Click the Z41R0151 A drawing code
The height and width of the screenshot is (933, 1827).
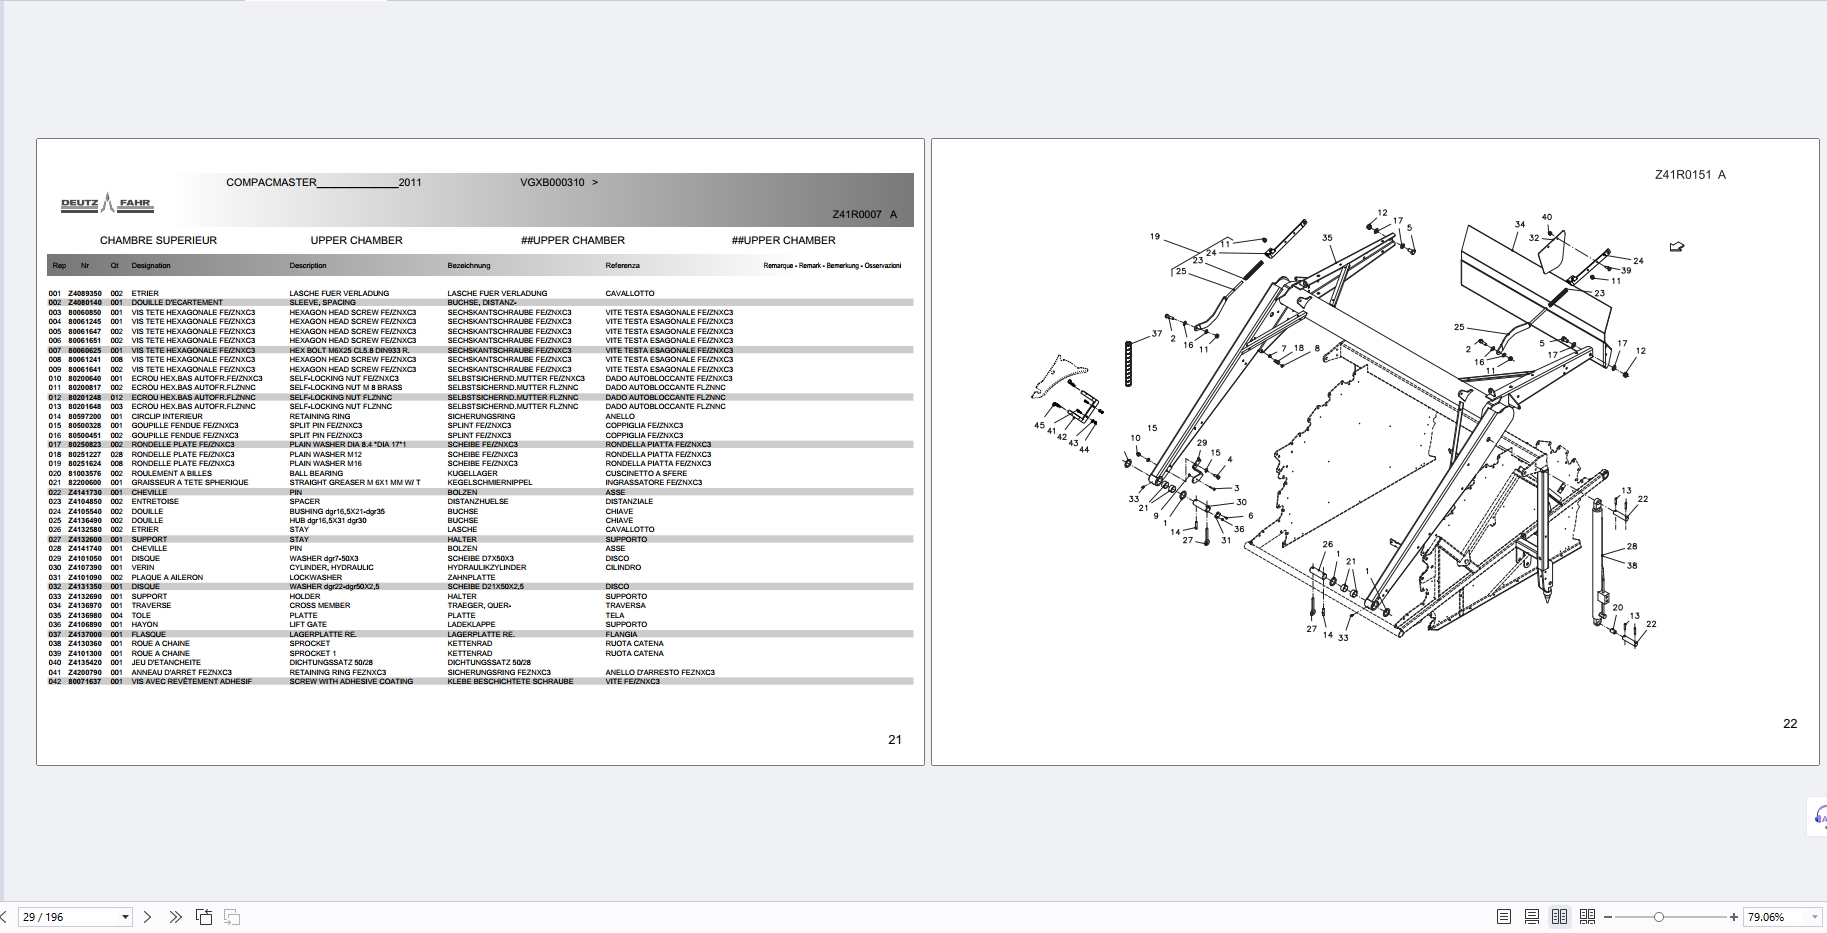tap(1690, 175)
